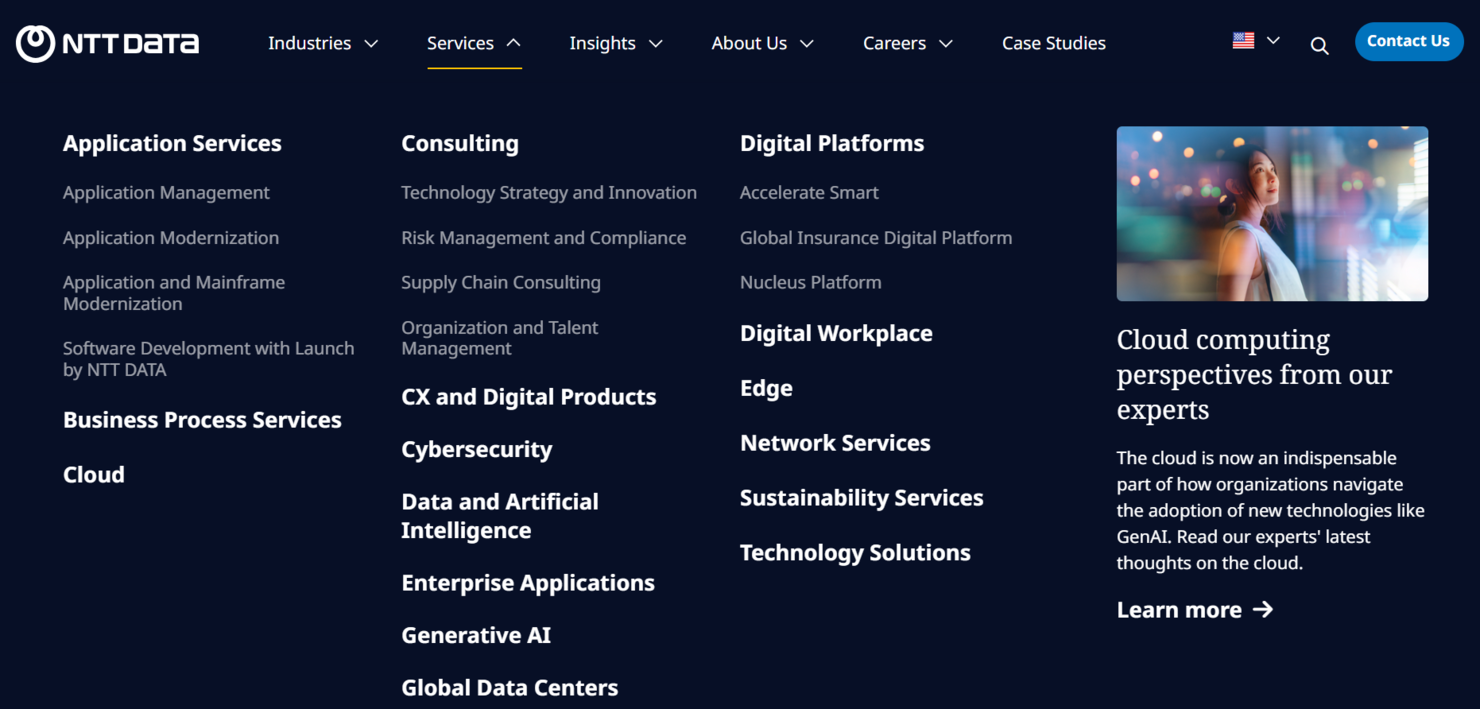Screen dimensions: 1480x709
Task: Click the Contact Us button
Action: [1408, 41]
